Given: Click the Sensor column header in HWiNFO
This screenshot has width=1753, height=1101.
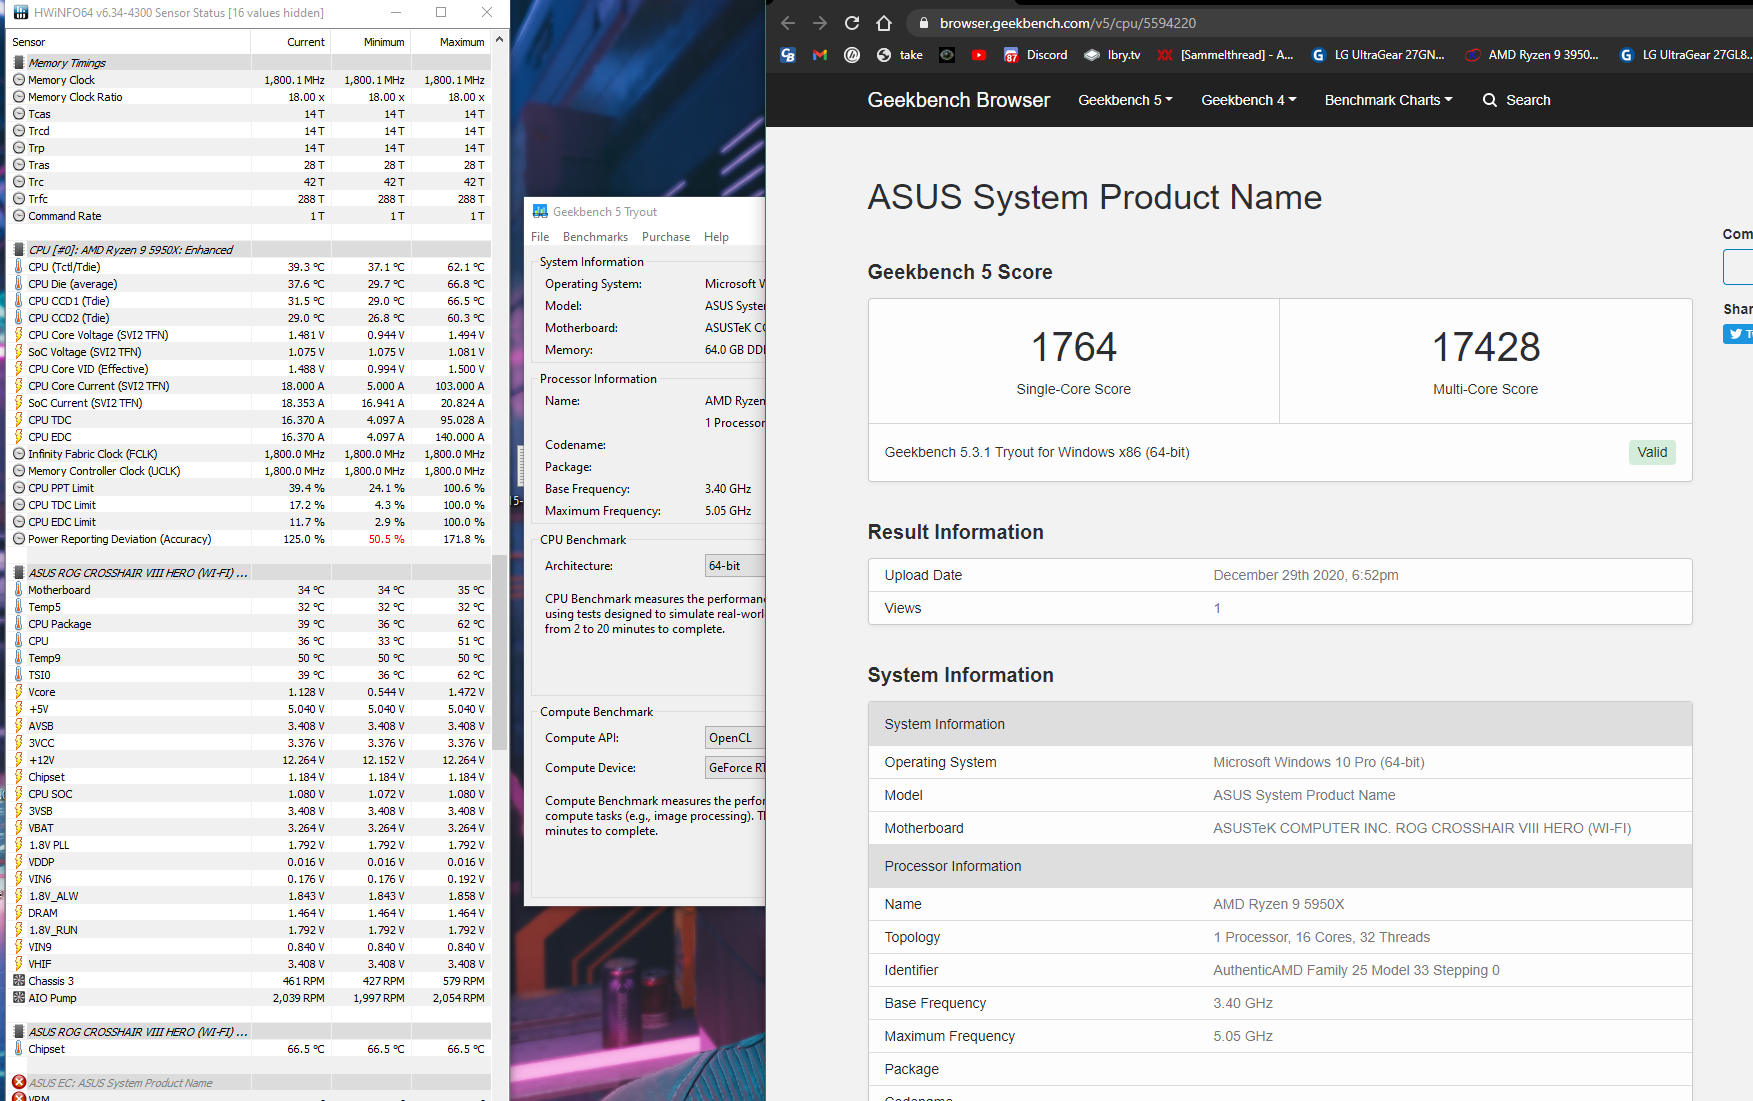Looking at the screenshot, I should click(130, 42).
